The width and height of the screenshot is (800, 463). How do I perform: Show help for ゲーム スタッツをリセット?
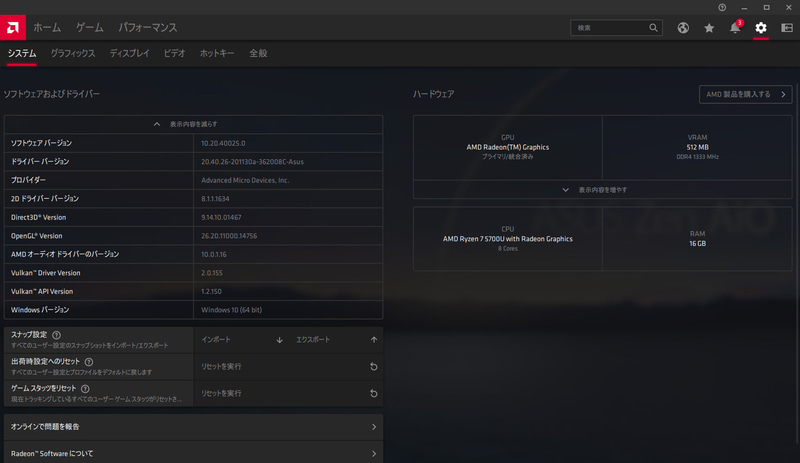click(x=85, y=388)
